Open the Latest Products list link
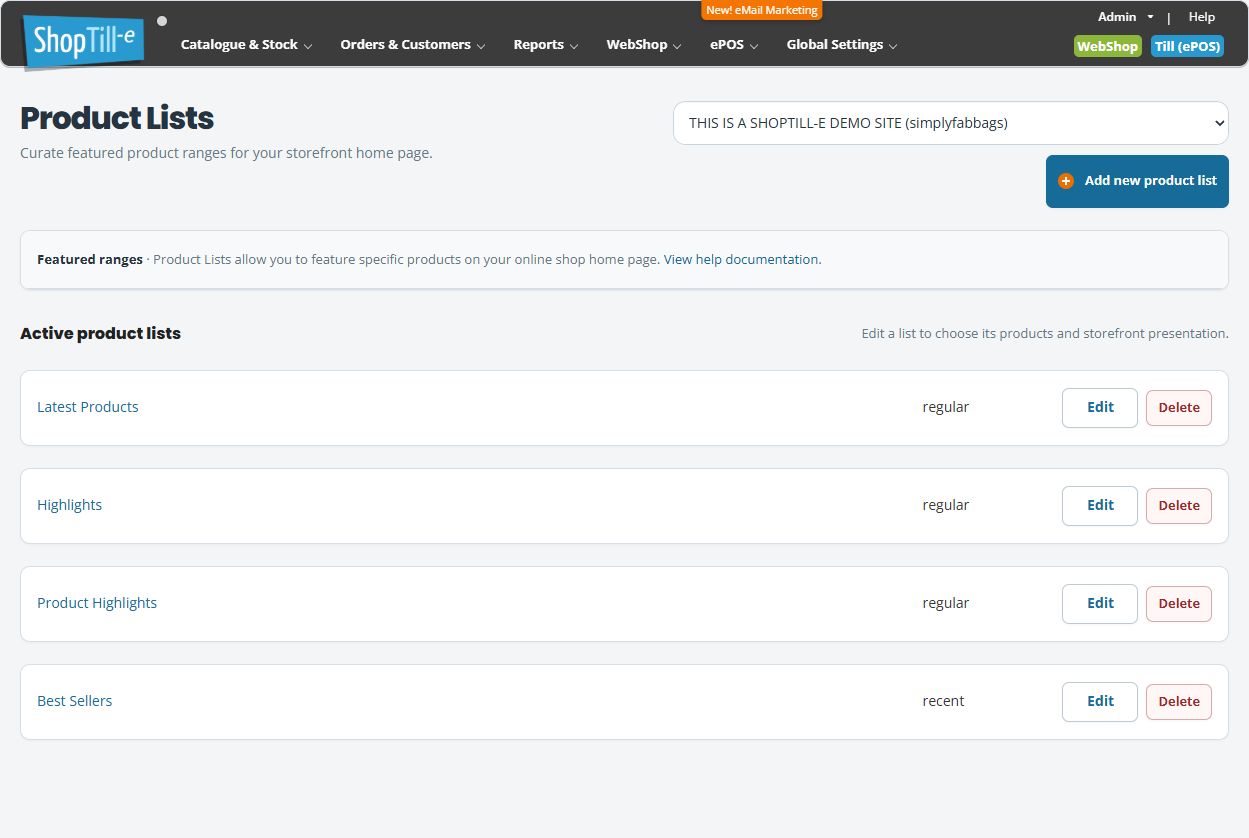This screenshot has height=838, width=1249. (88, 407)
